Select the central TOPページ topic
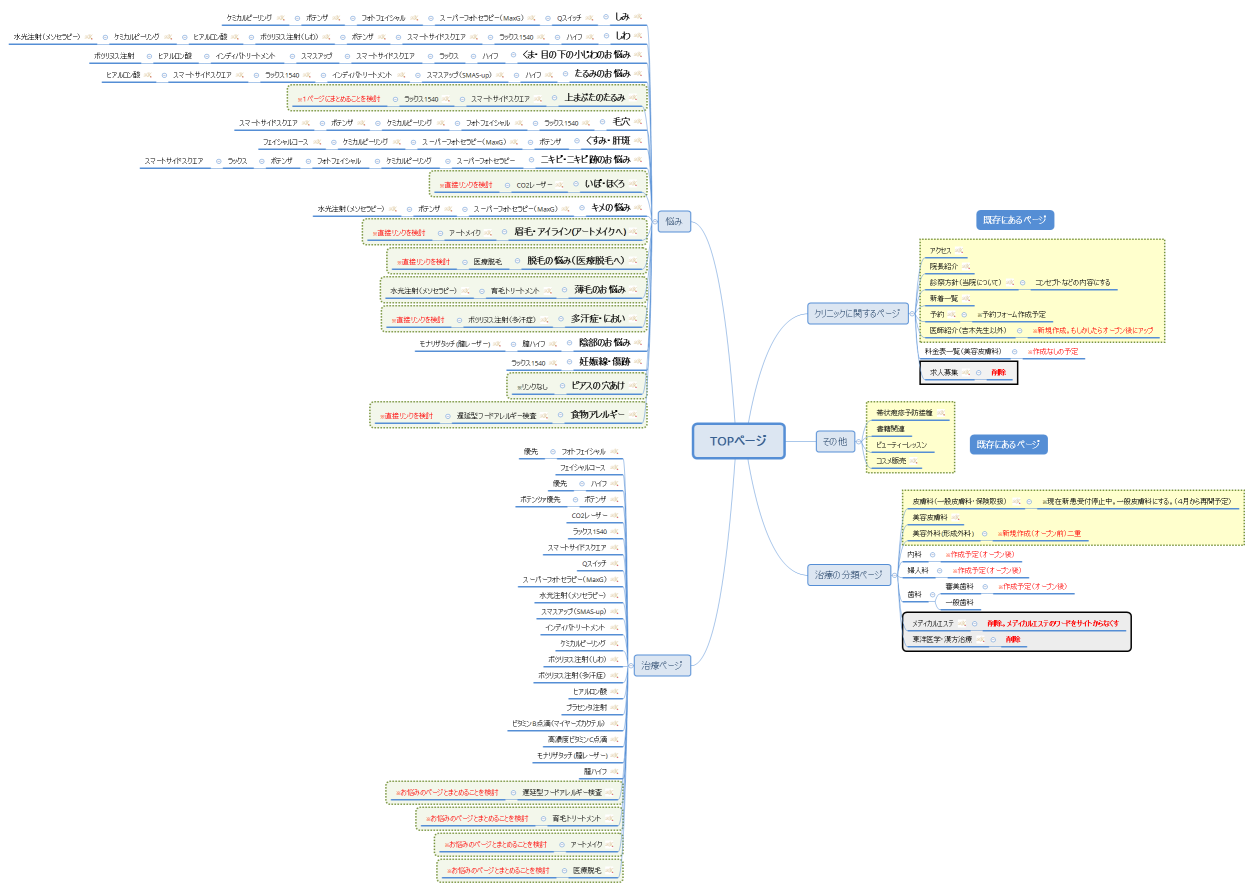Viewport: 1253px width, 891px height. 737,441
